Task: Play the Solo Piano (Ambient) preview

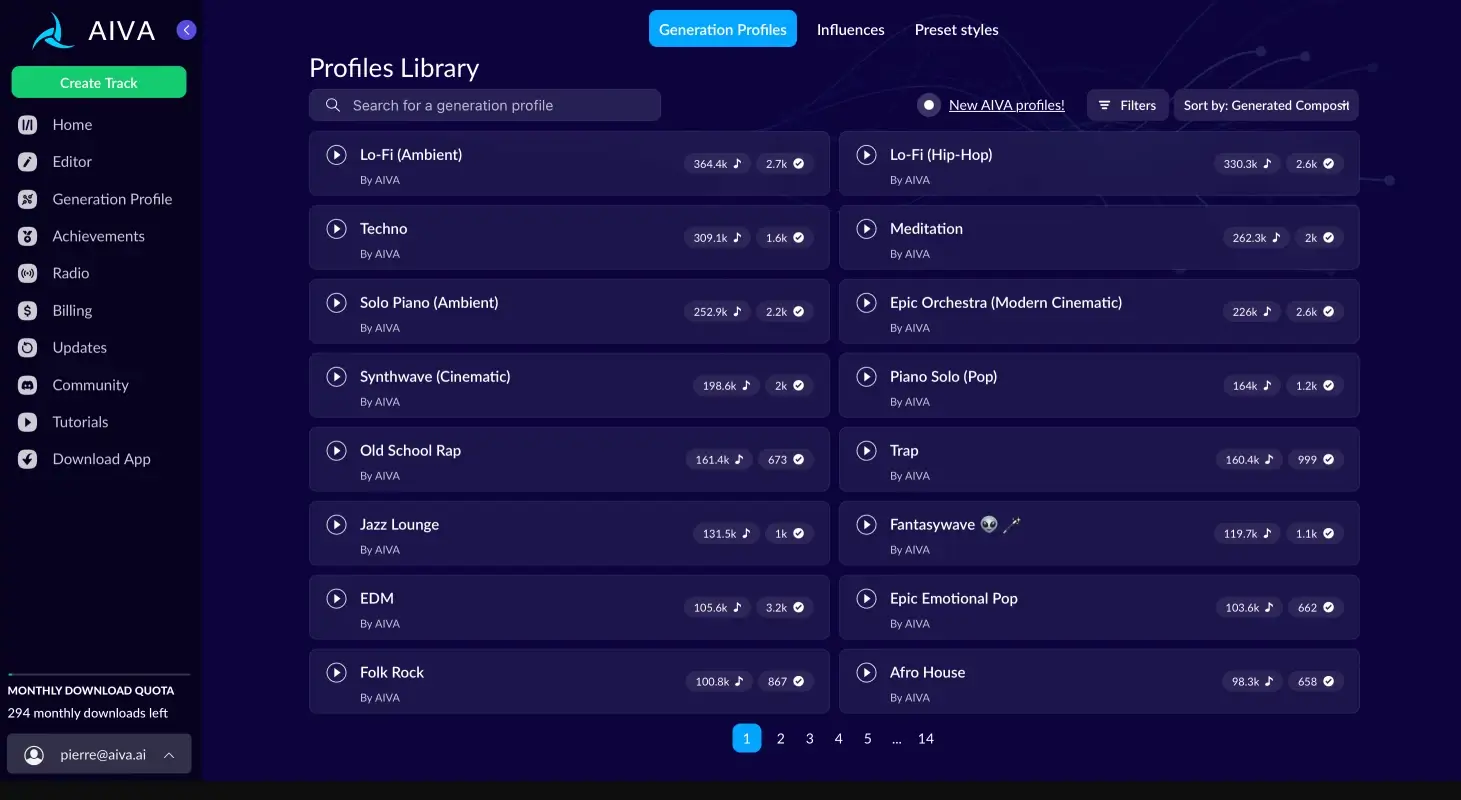Action: tap(337, 303)
